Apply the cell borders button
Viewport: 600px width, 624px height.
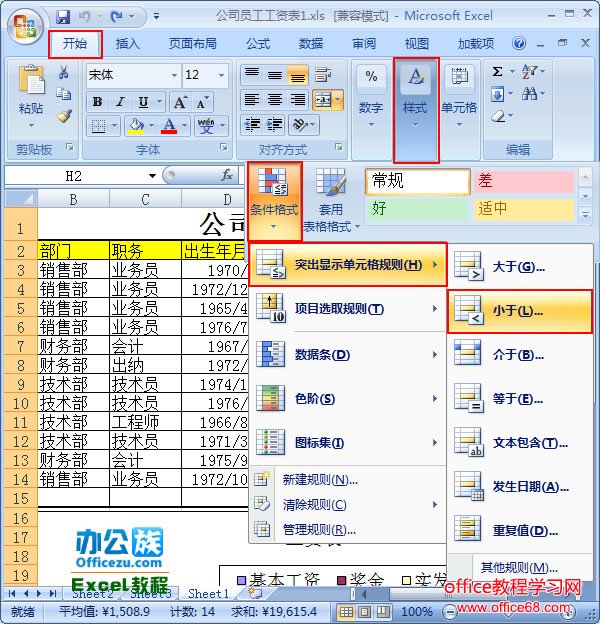coord(98,126)
